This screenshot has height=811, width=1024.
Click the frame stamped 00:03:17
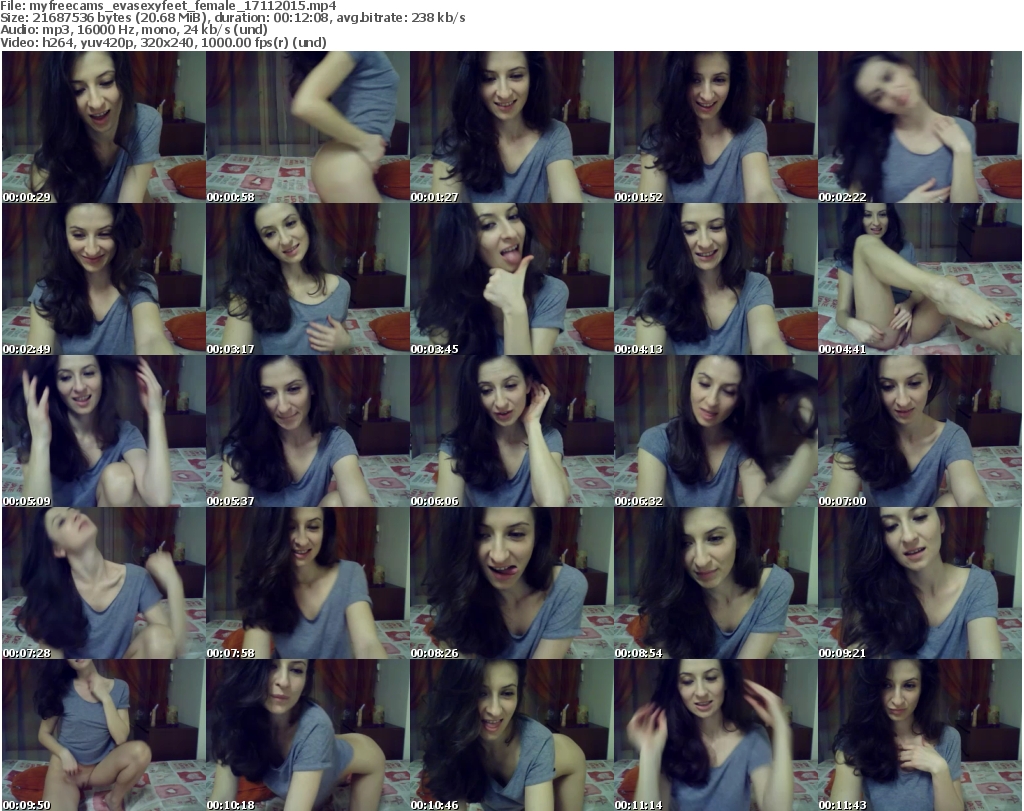[x=308, y=279]
